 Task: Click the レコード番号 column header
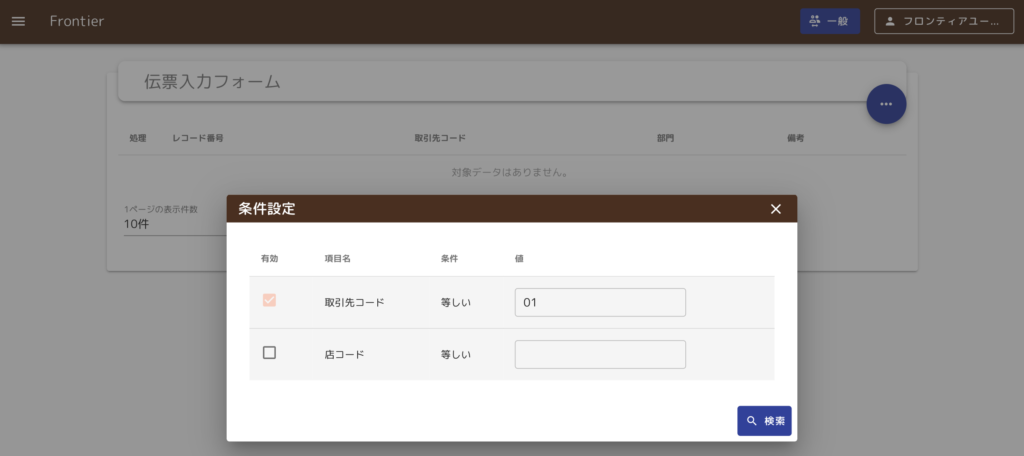pyautogui.click(x=197, y=138)
